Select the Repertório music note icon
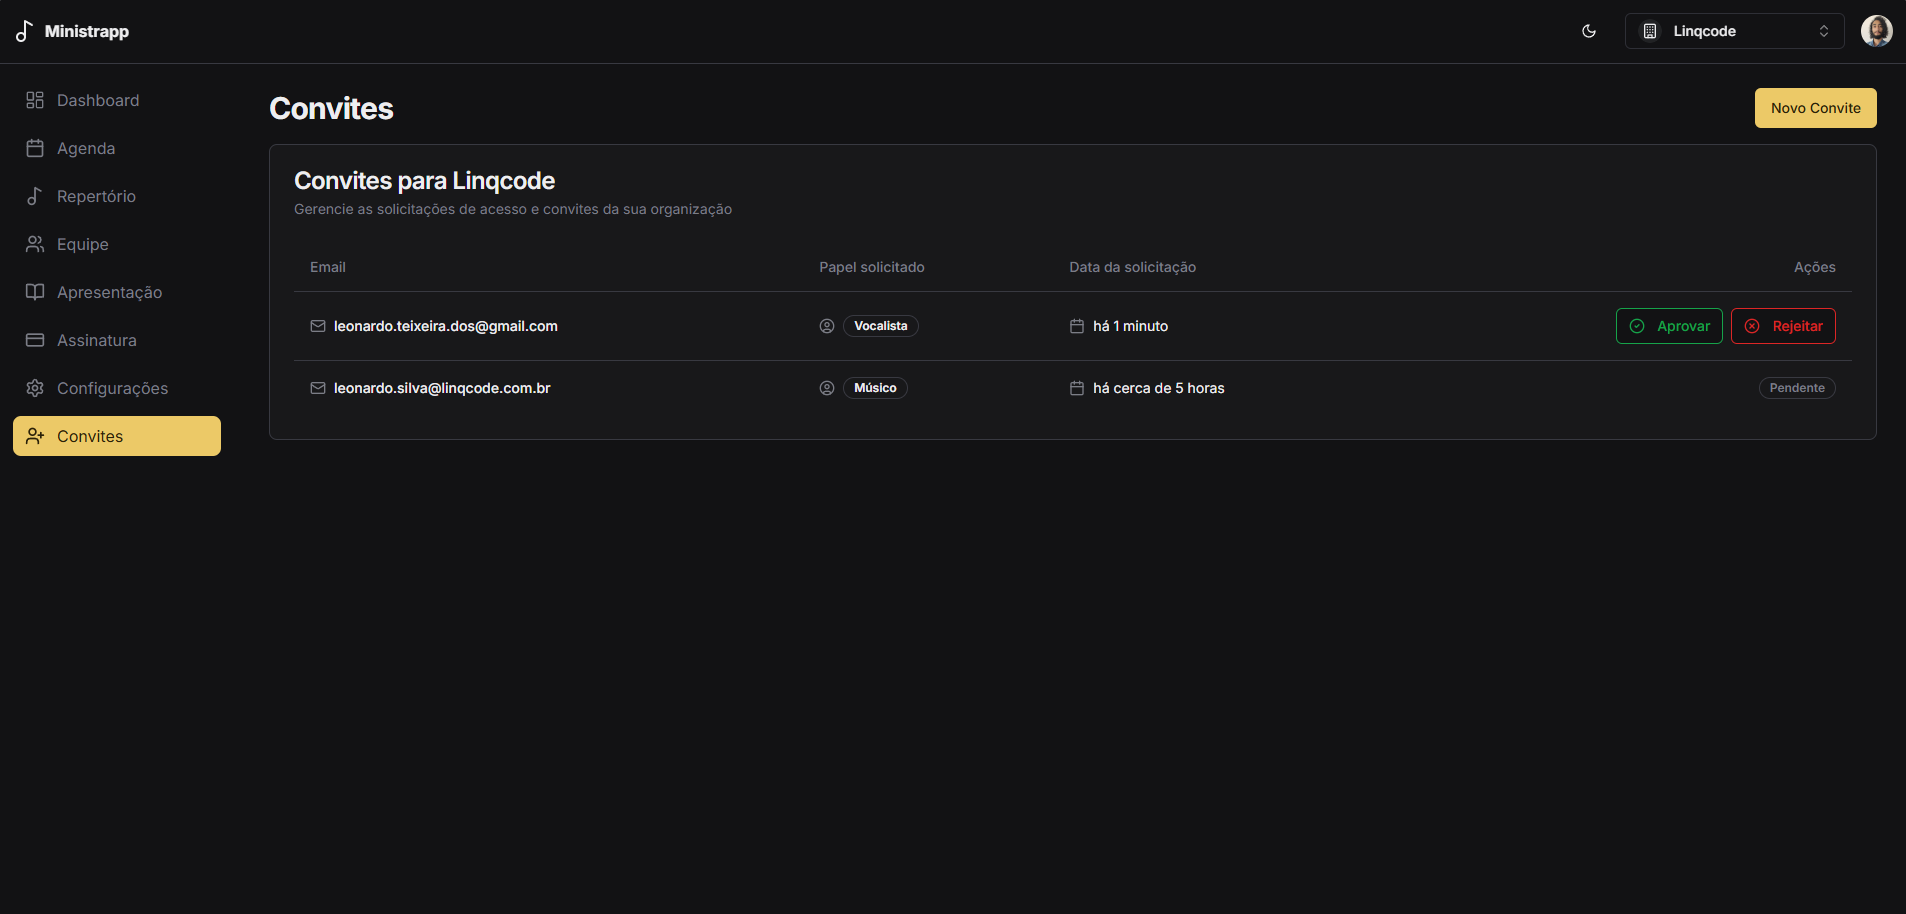 point(35,196)
